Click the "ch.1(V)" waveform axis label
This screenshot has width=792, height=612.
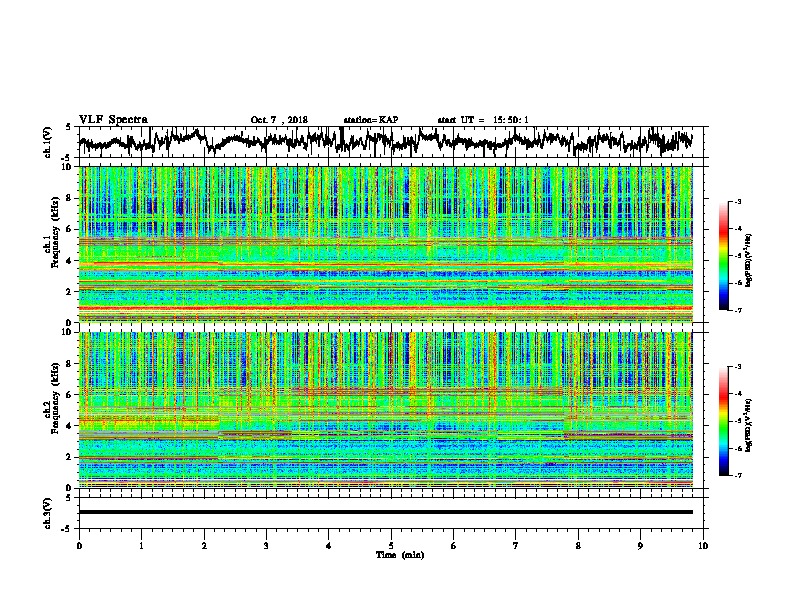(48, 142)
